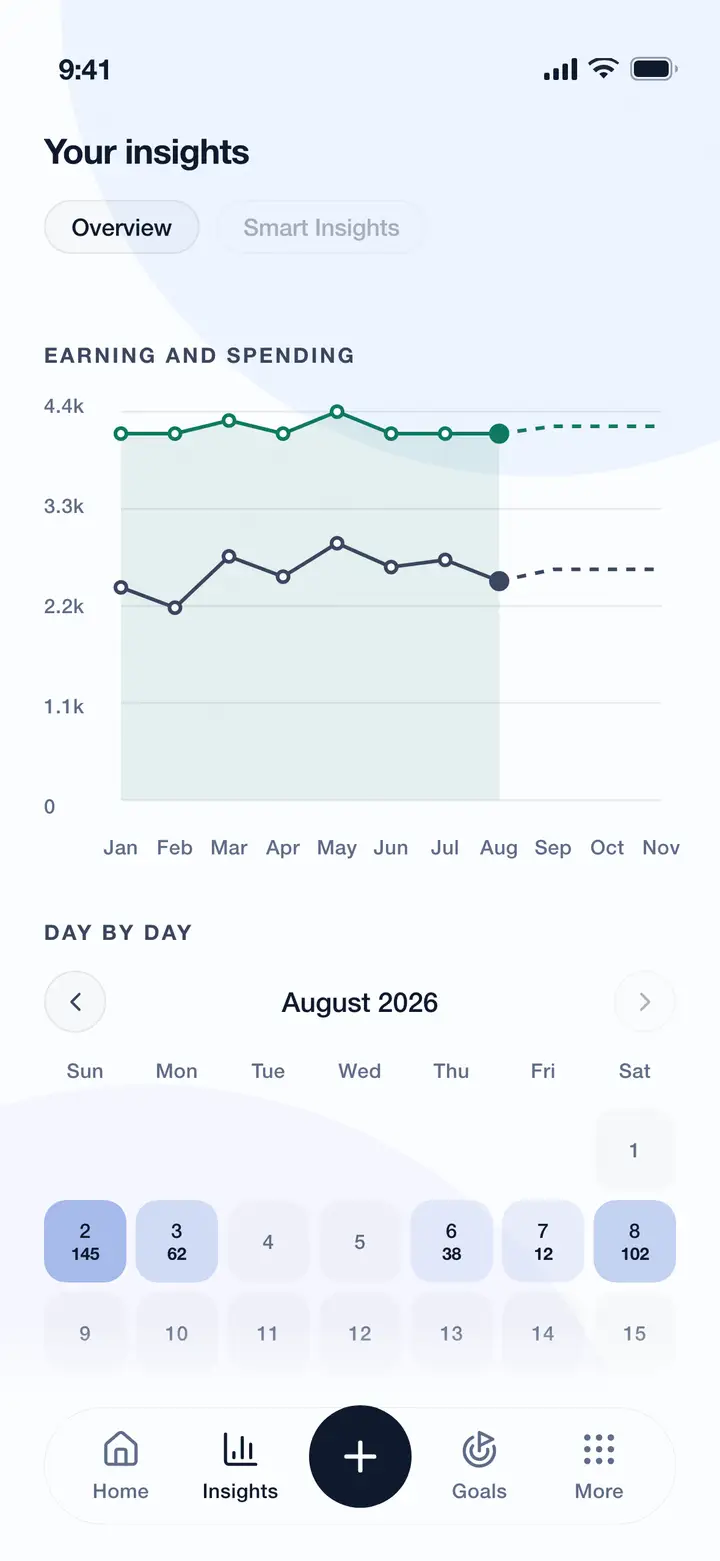Image resolution: width=720 pixels, height=1561 pixels.
Task: Tap the plus add button
Action: 360,1457
